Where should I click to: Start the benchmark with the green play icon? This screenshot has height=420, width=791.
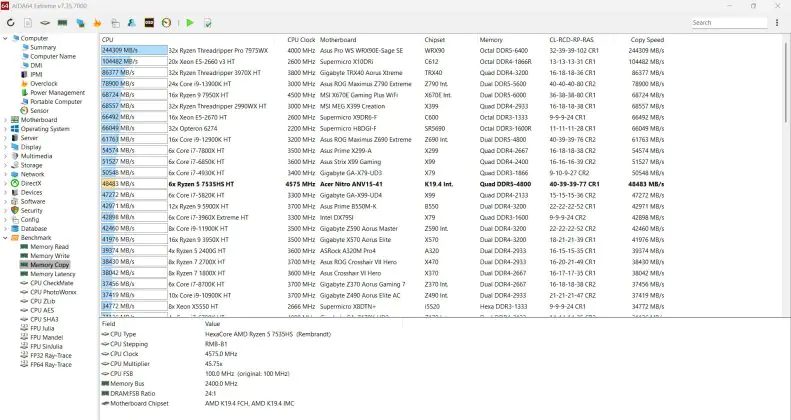tap(190, 23)
